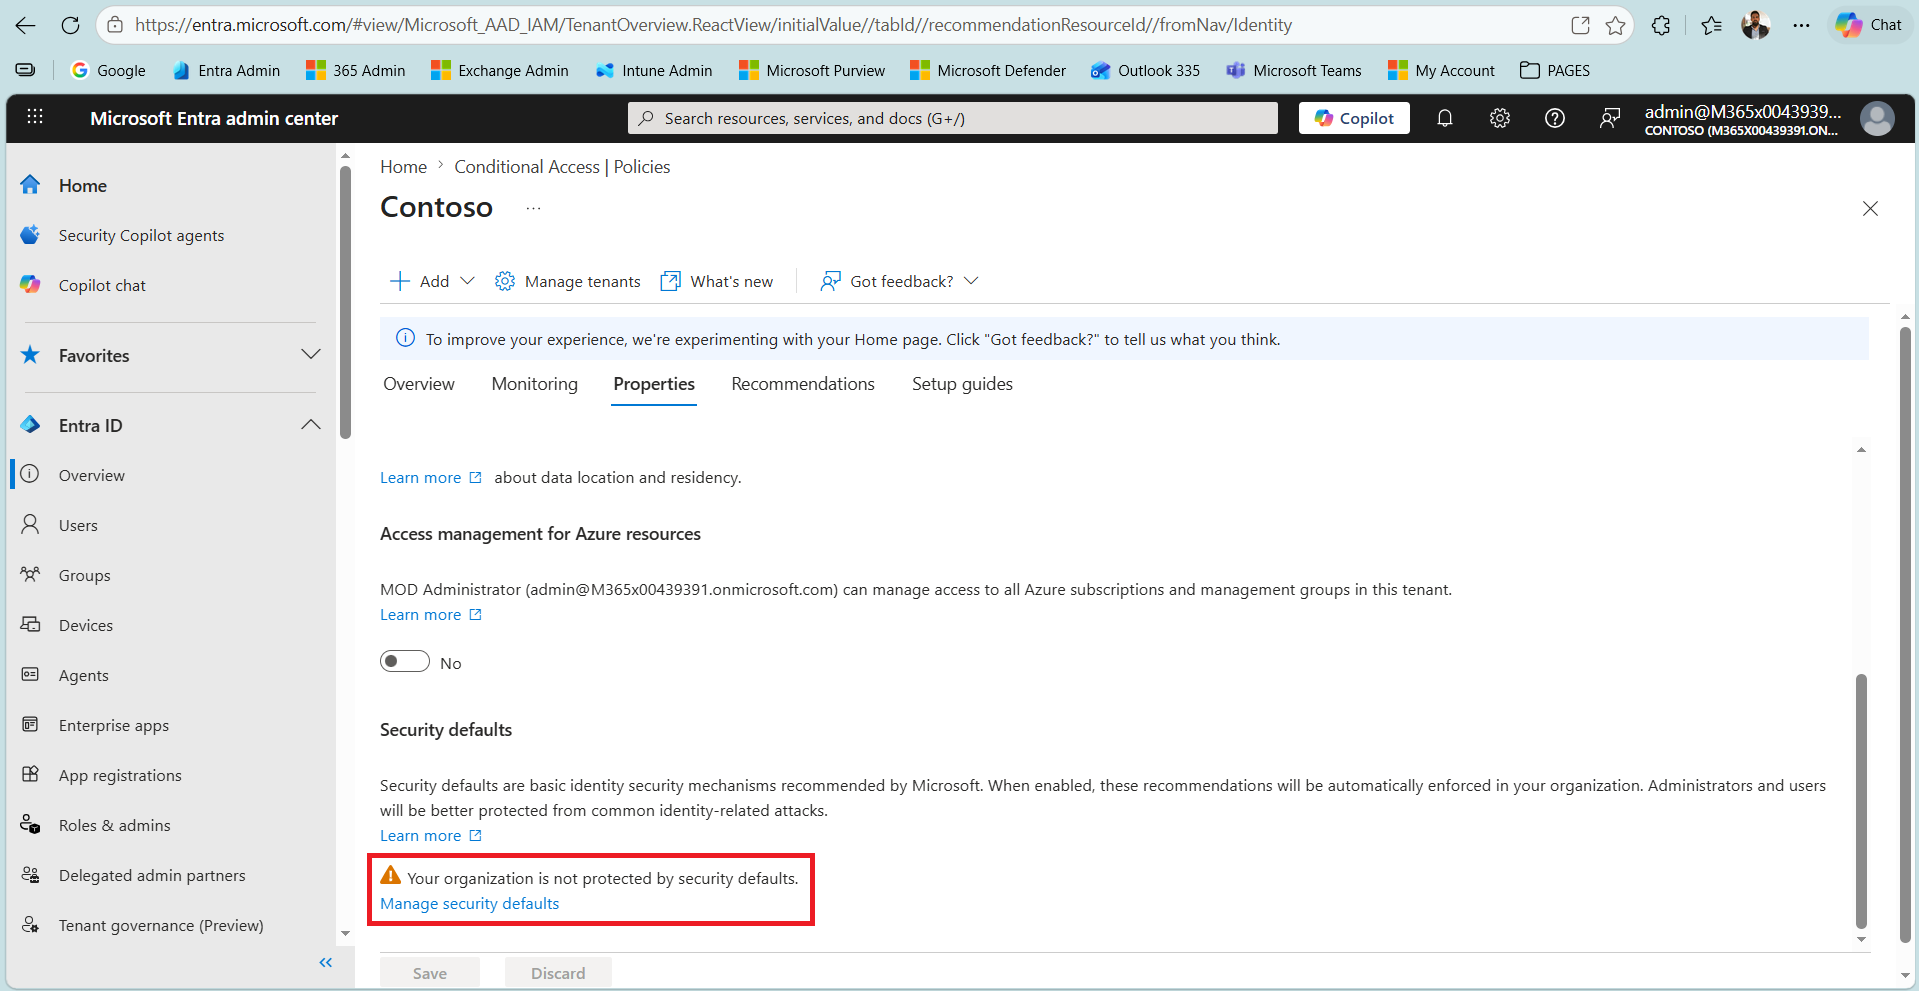Open Exchange Admin bookmark
1919x991 pixels.
tap(499, 70)
